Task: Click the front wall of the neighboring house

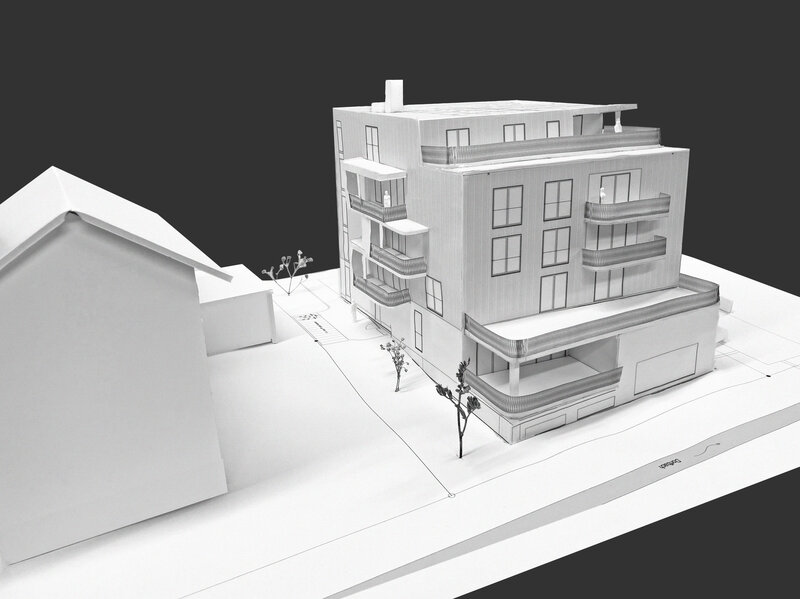Action: (x=100, y=400)
